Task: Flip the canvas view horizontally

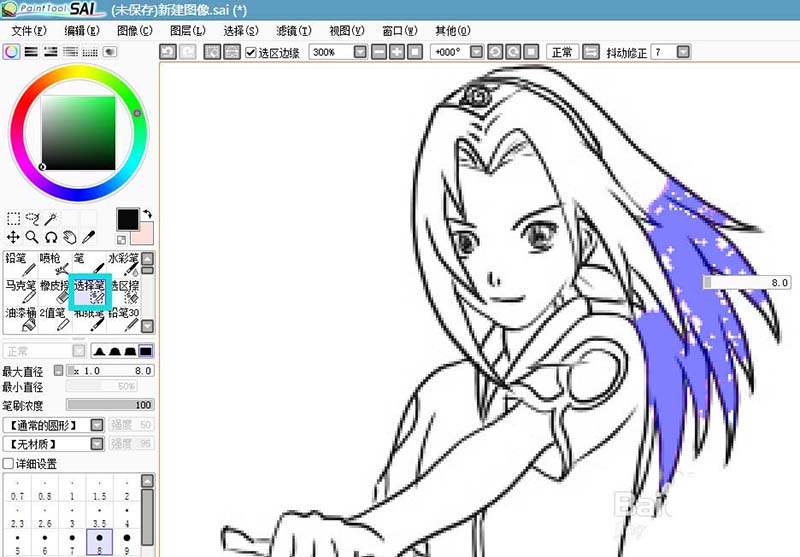Action: click(x=591, y=52)
